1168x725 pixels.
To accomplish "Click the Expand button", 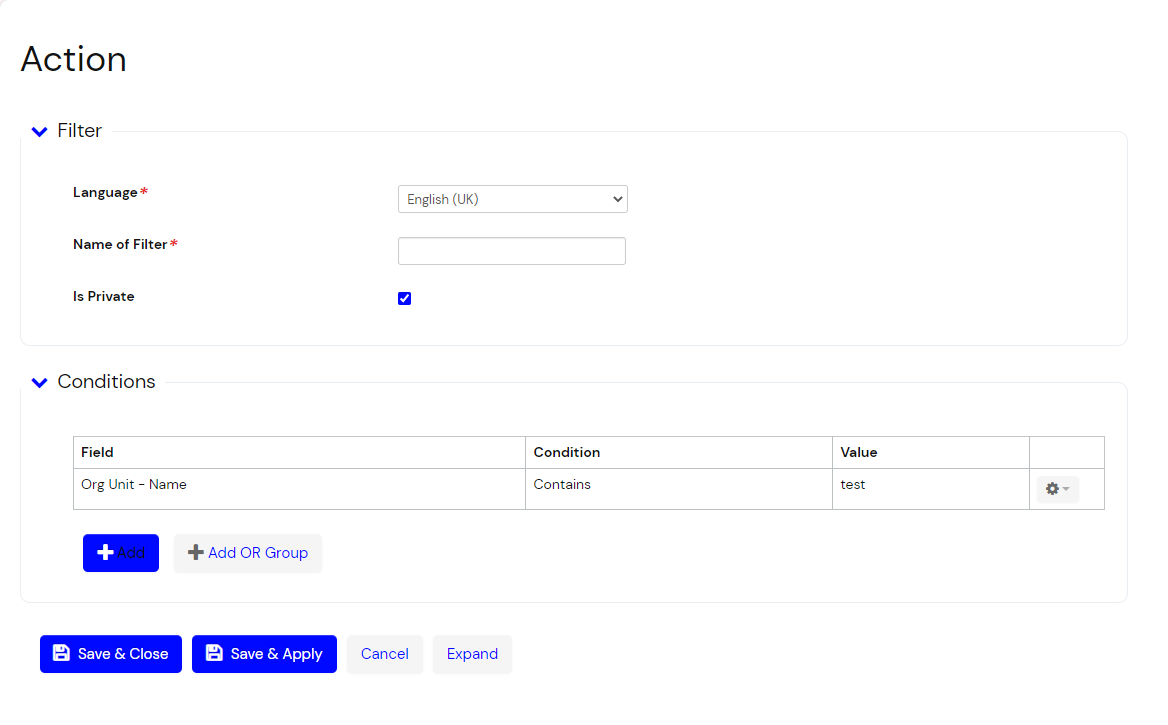I will tap(472, 654).
